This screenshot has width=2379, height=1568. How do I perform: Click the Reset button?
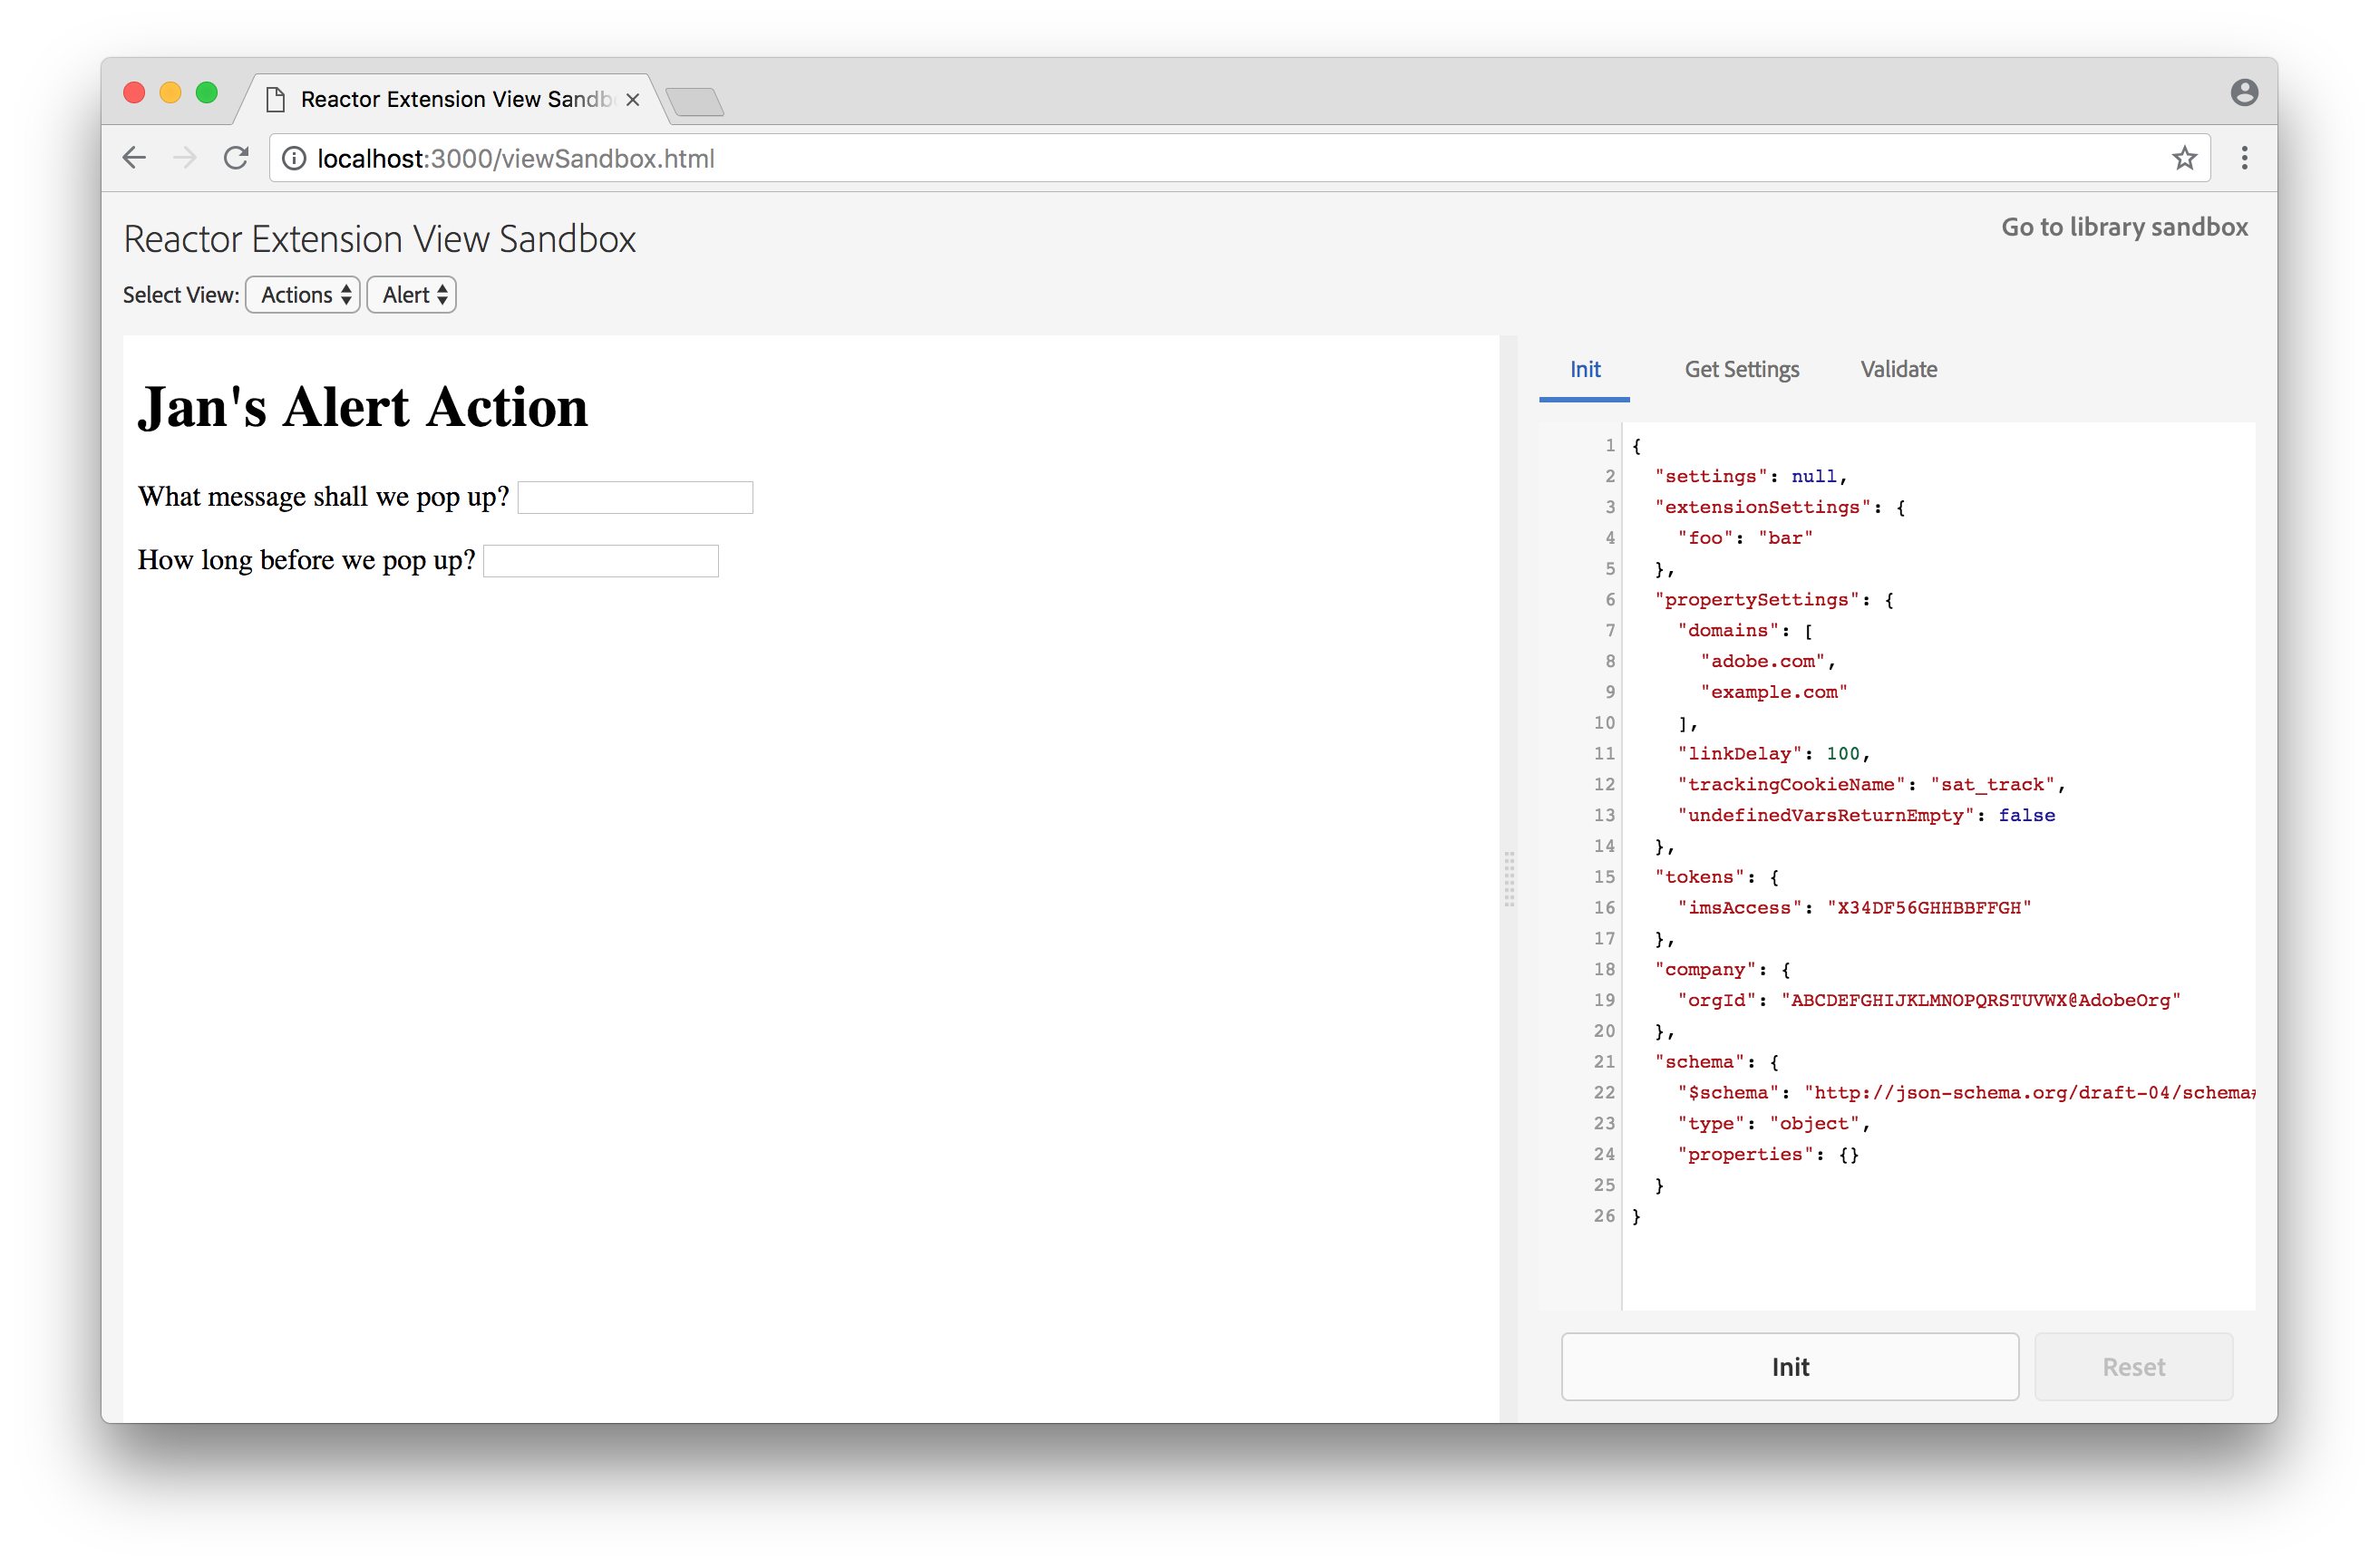pos(2133,1367)
